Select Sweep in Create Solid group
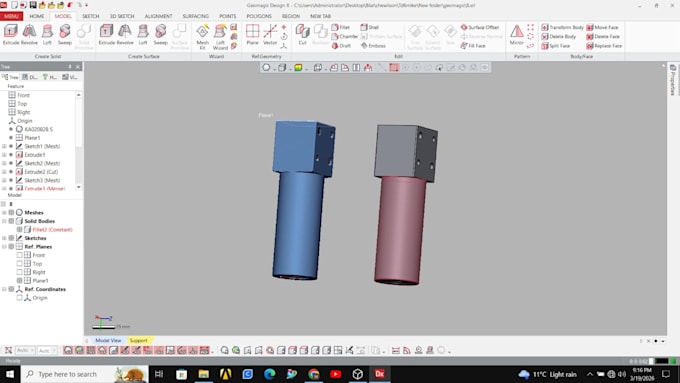680x383 pixels. click(65, 34)
